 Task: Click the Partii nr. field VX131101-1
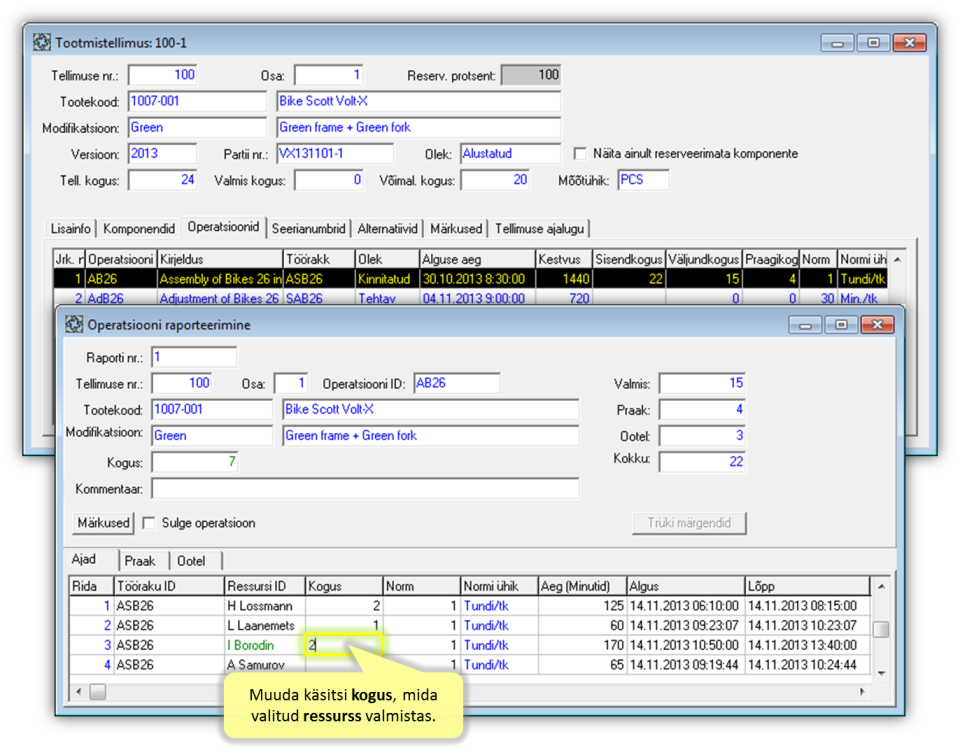click(x=336, y=154)
